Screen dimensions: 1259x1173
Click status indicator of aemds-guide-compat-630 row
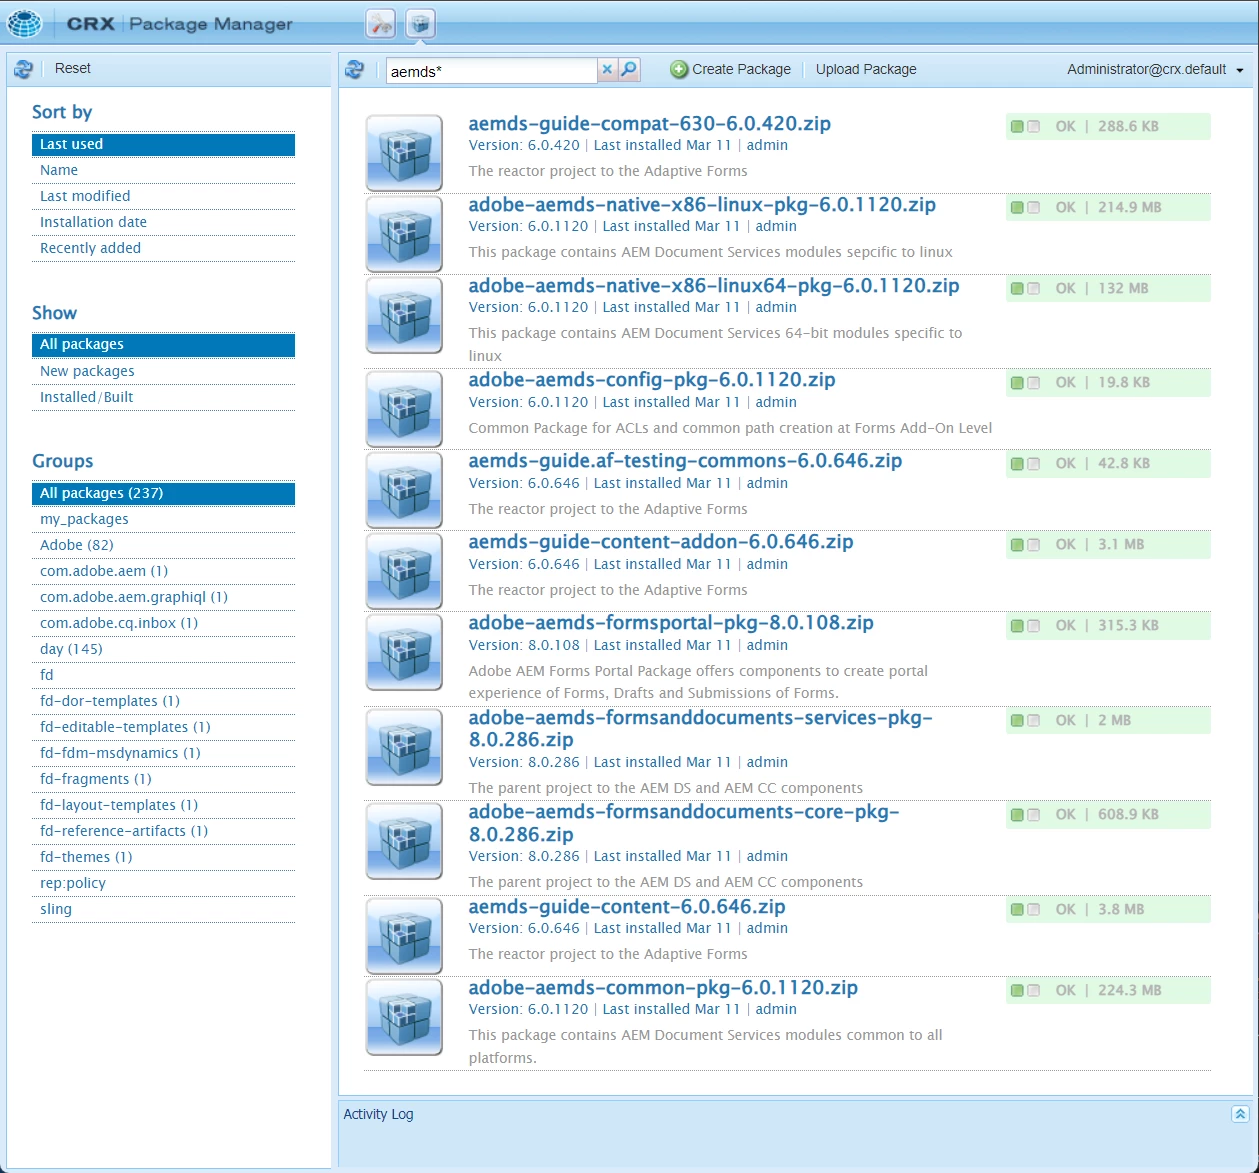click(1026, 127)
